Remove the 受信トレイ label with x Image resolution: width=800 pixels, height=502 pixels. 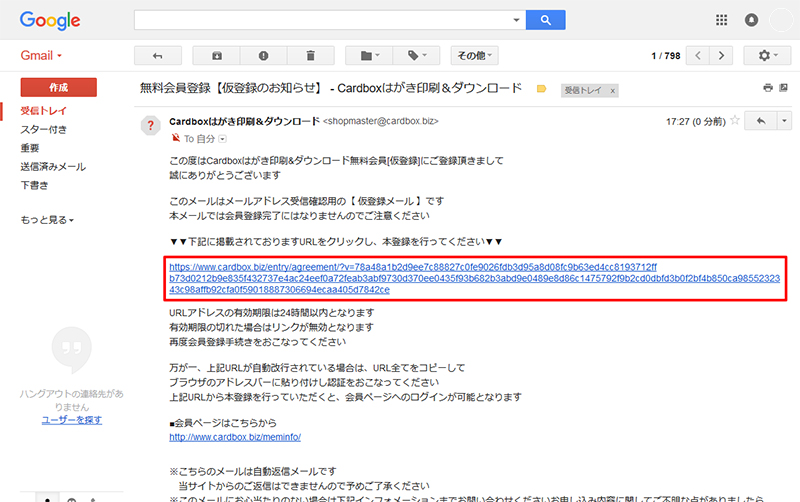tap(613, 91)
